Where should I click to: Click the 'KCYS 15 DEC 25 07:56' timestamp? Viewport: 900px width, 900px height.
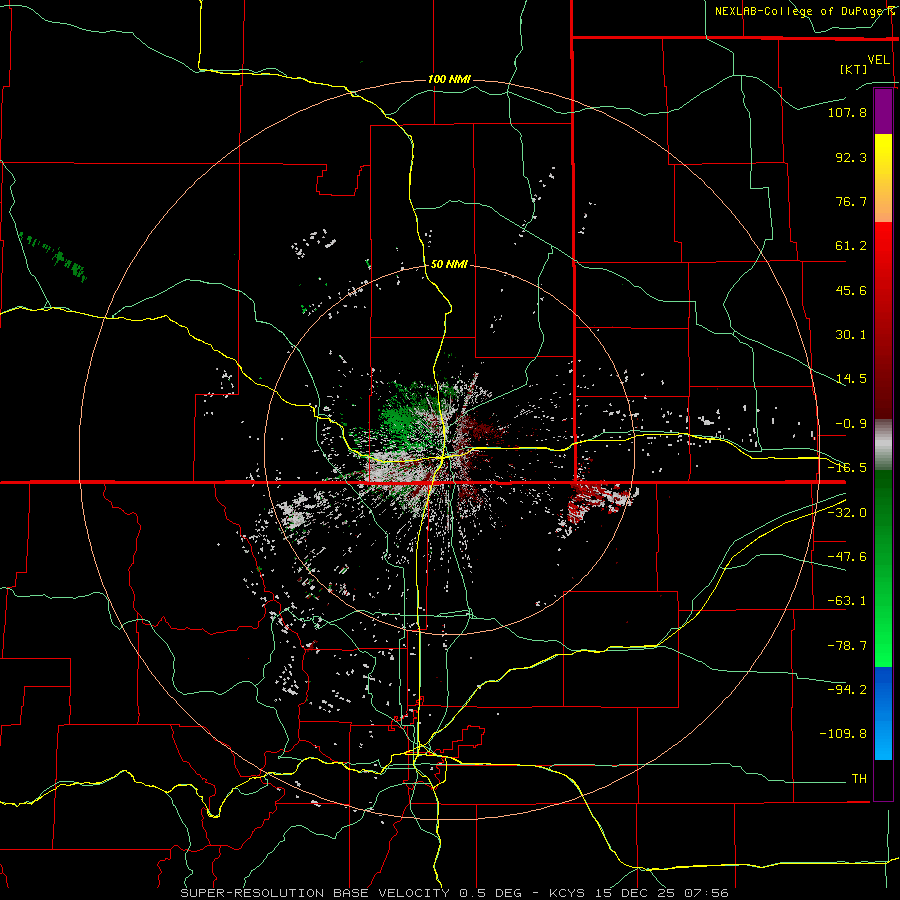(639, 893)
